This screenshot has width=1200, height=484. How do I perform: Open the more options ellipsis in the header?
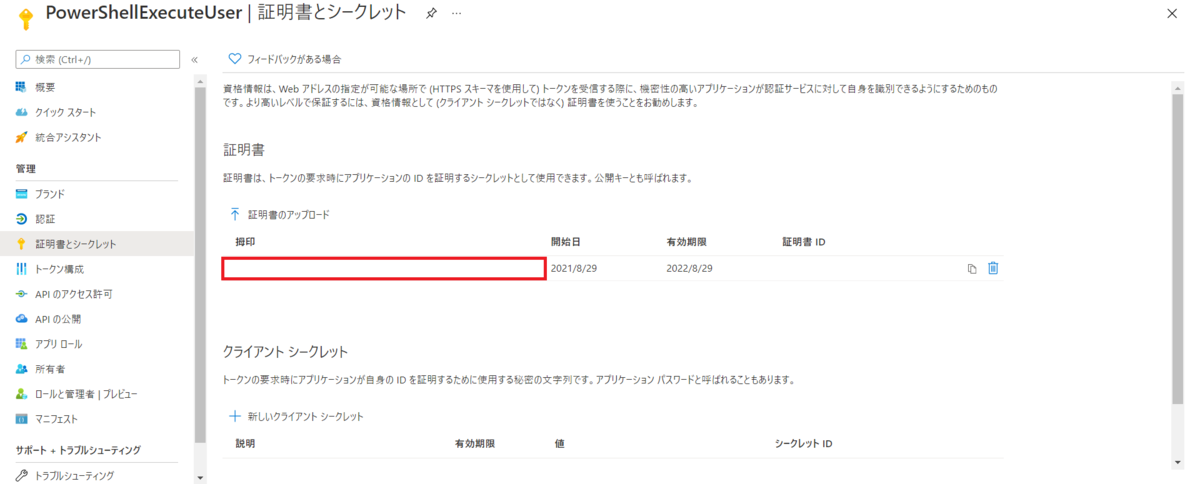(x=457, y=14)
